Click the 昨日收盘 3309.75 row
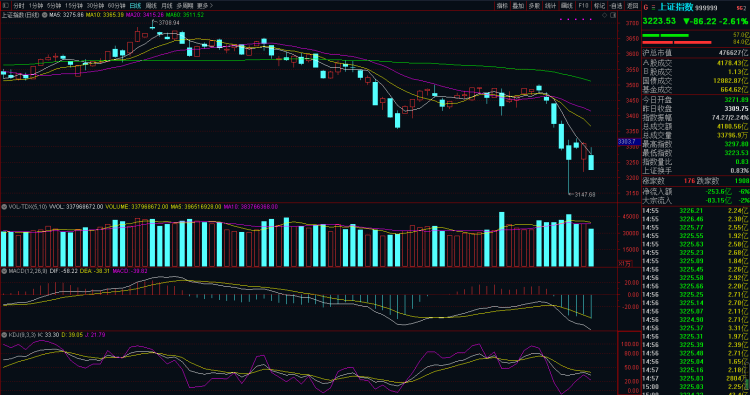This screenshot has height=395, width=750. tap(695, 109)
